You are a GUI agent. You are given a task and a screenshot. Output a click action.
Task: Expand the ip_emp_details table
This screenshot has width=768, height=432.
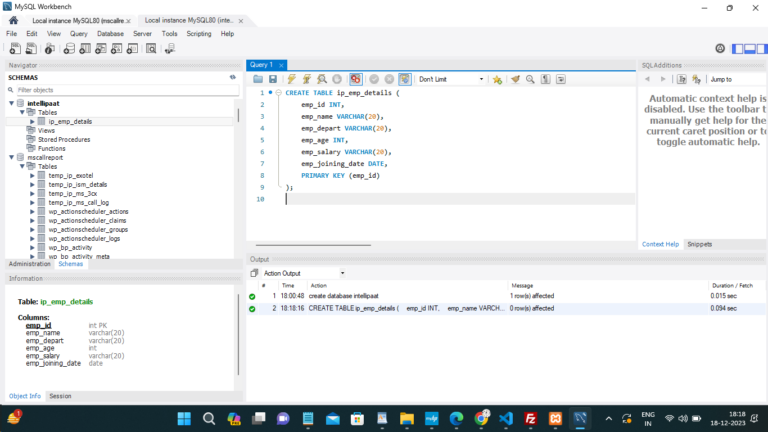32,121
